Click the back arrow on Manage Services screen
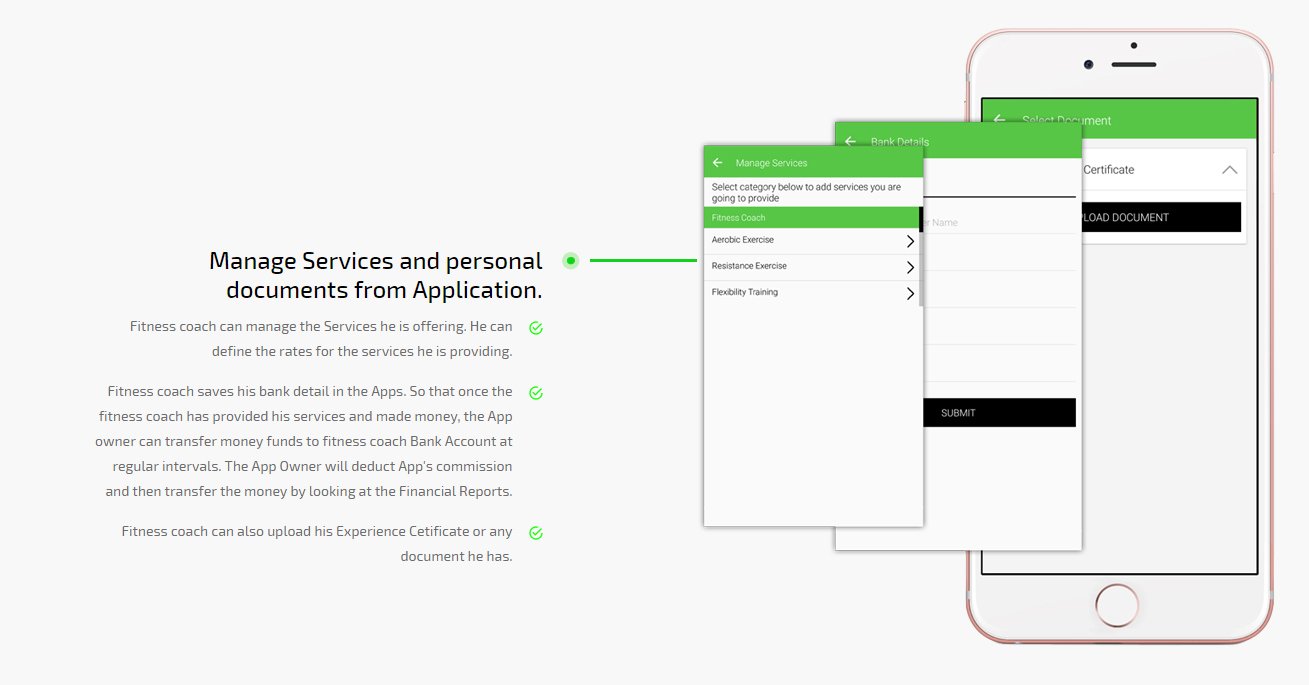This screenshot has width=1309, height=685. click(x=717, y=162)
